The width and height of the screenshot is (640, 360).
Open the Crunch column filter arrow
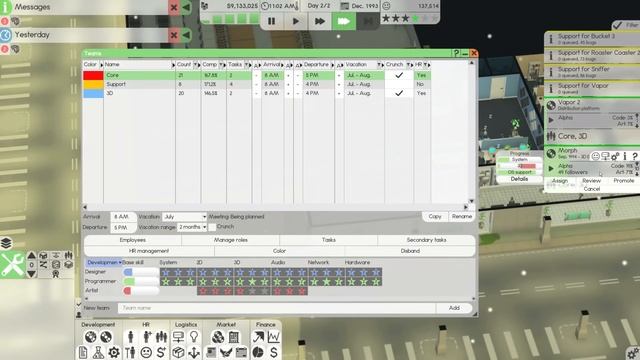click(x=408, y=65)
